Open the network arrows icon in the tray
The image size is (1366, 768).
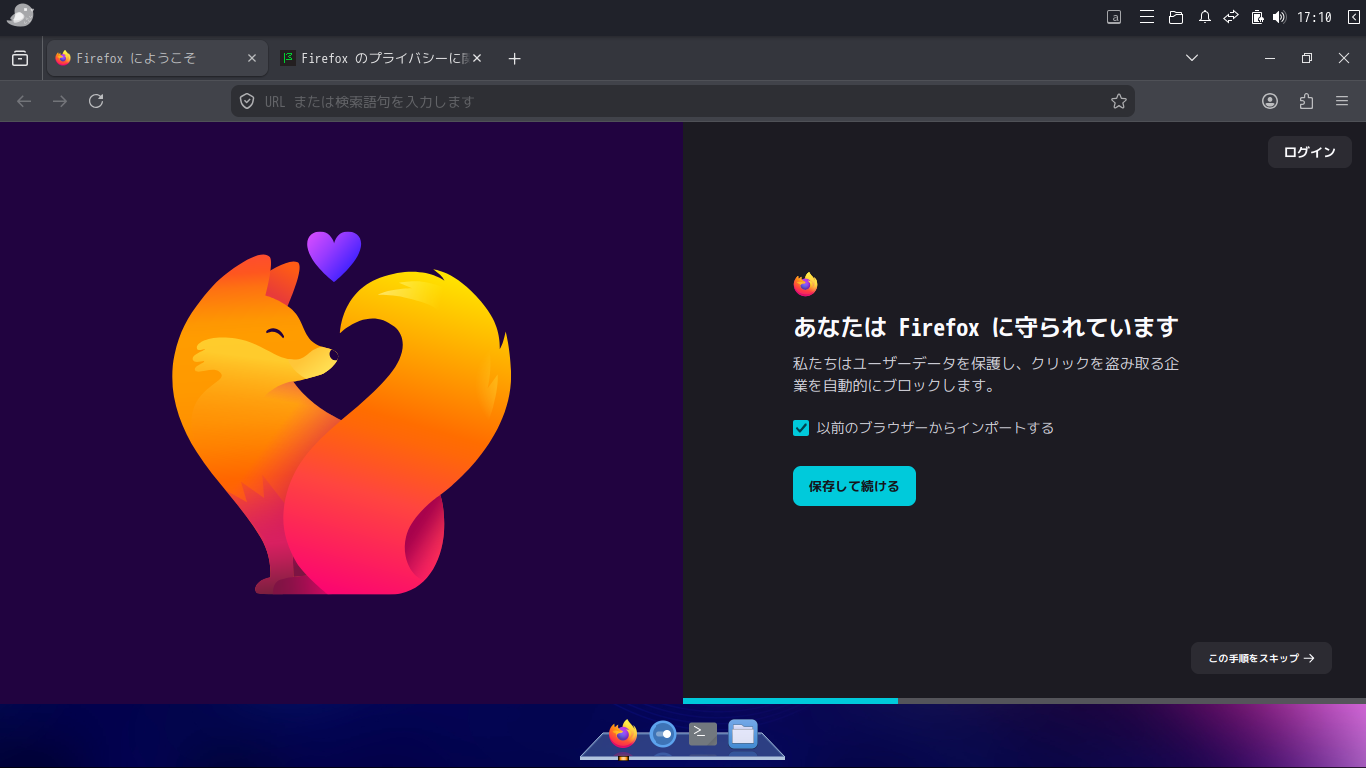tap(1231, 17)
